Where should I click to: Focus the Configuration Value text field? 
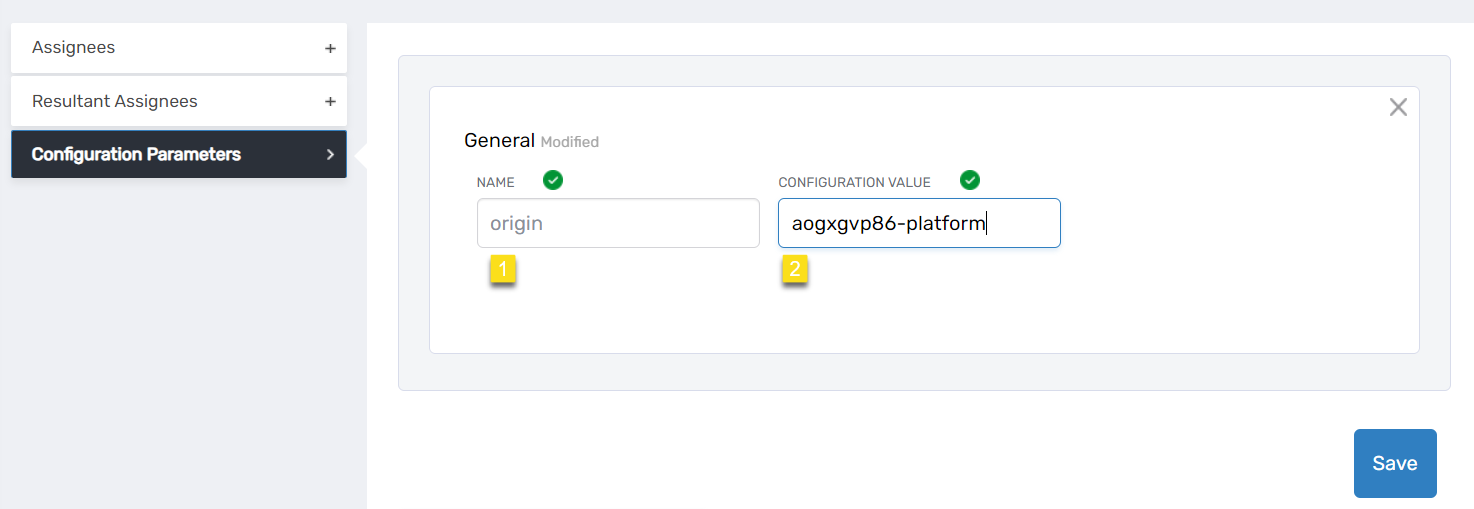point(919,223)
